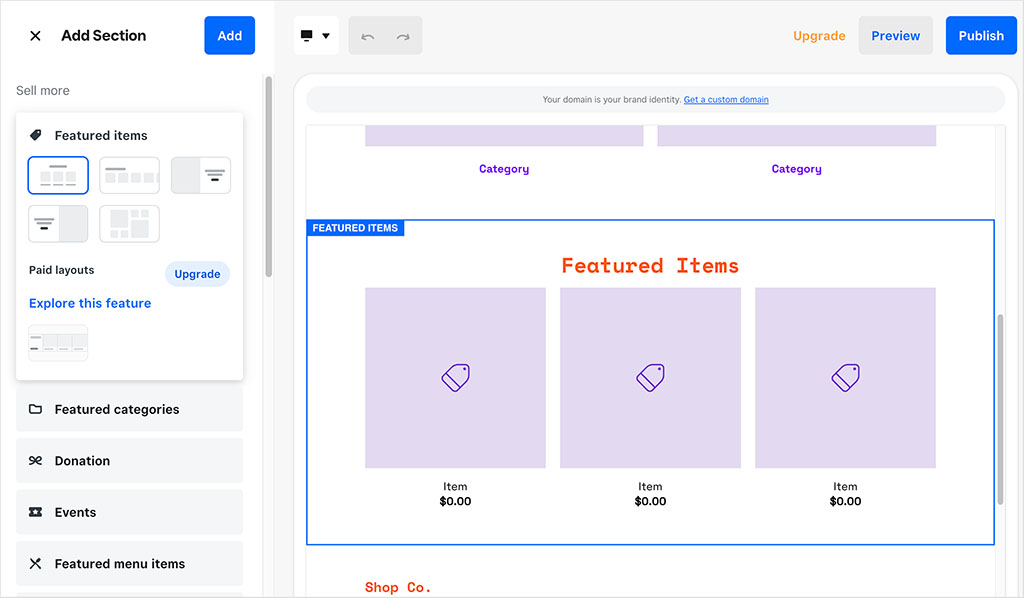Publish the website
1024x598 pixels.
(x=981, y=35)
